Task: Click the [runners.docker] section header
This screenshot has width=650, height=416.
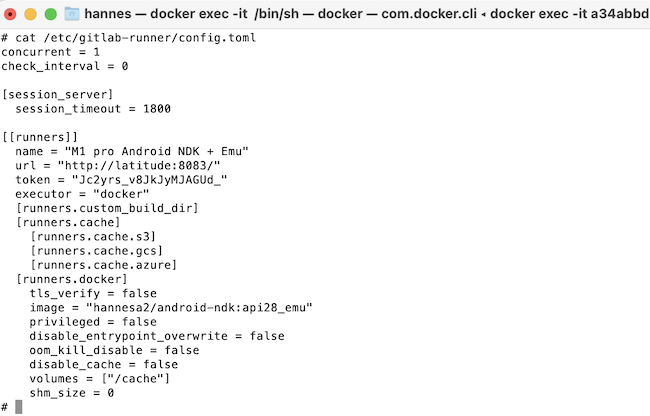Action: 72,279
